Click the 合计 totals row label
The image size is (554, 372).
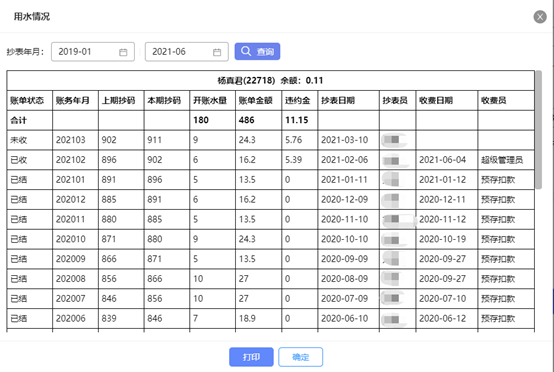click(18, 120)
